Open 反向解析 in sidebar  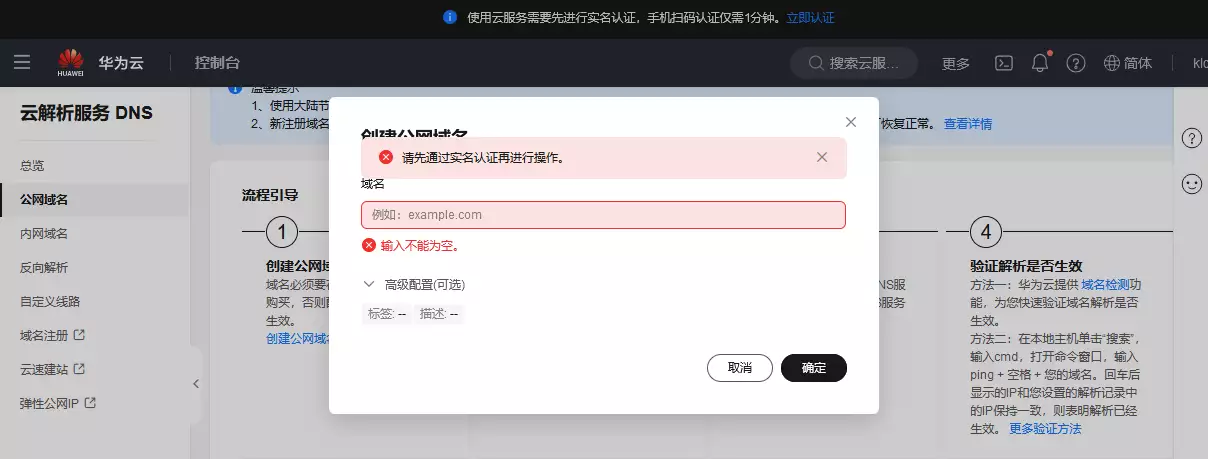[x=44, y=268]
